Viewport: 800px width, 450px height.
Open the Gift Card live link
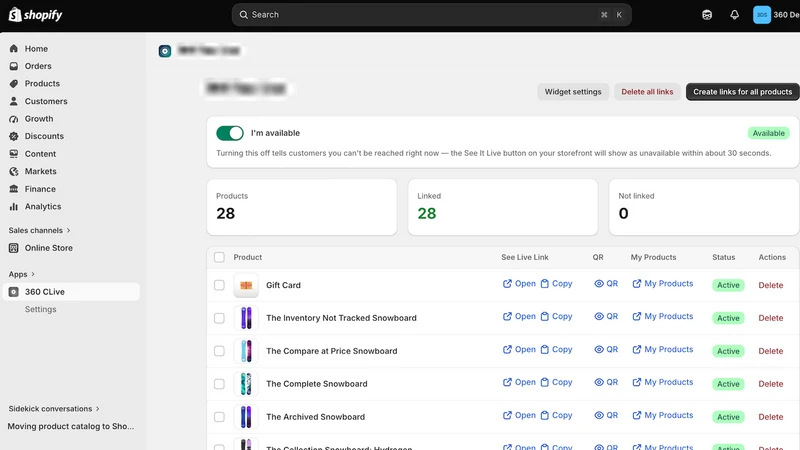click(519, 284)
